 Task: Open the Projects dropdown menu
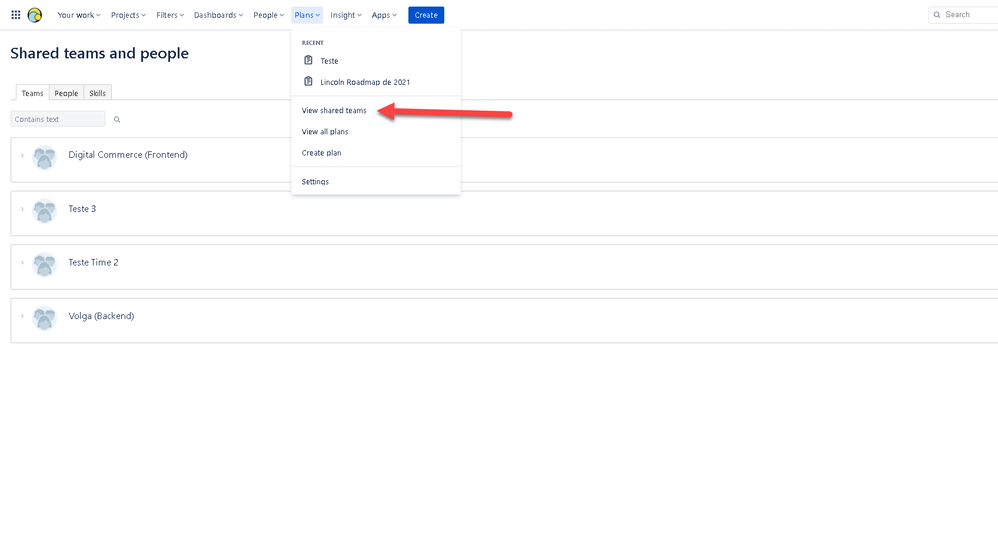(128, 15)
